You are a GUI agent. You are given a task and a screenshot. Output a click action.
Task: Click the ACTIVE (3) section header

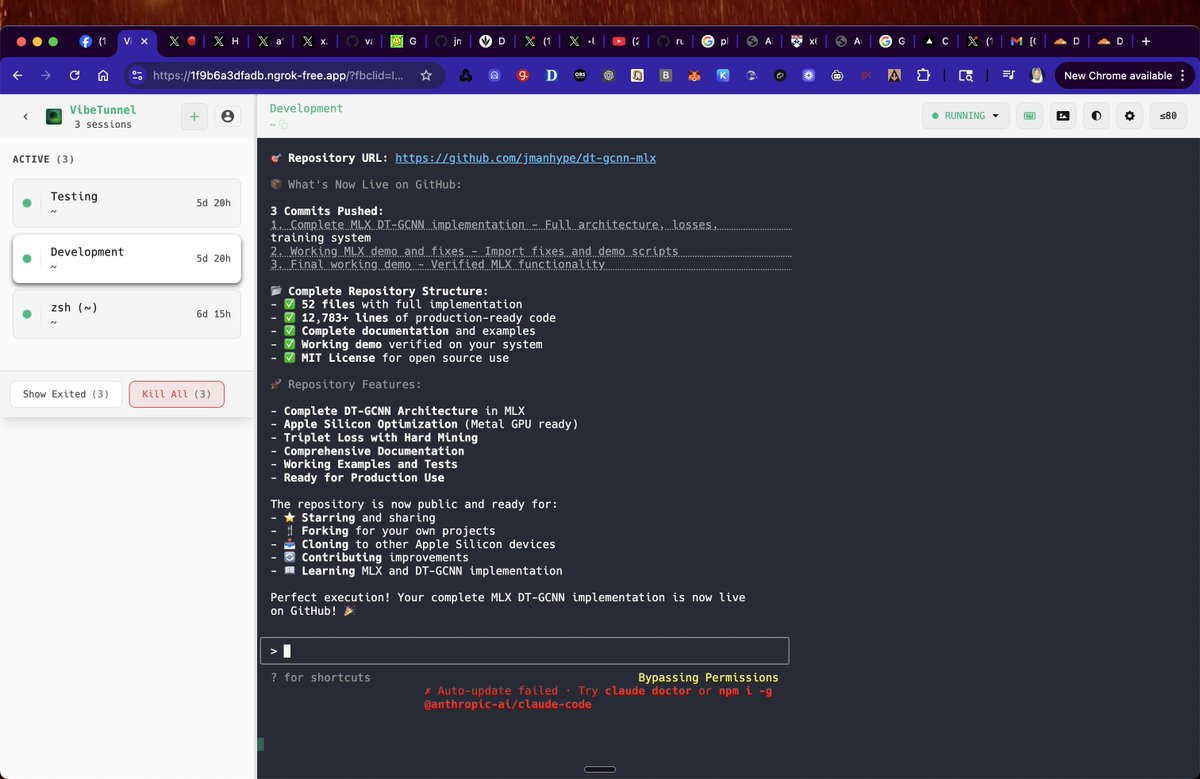[43, 159]
